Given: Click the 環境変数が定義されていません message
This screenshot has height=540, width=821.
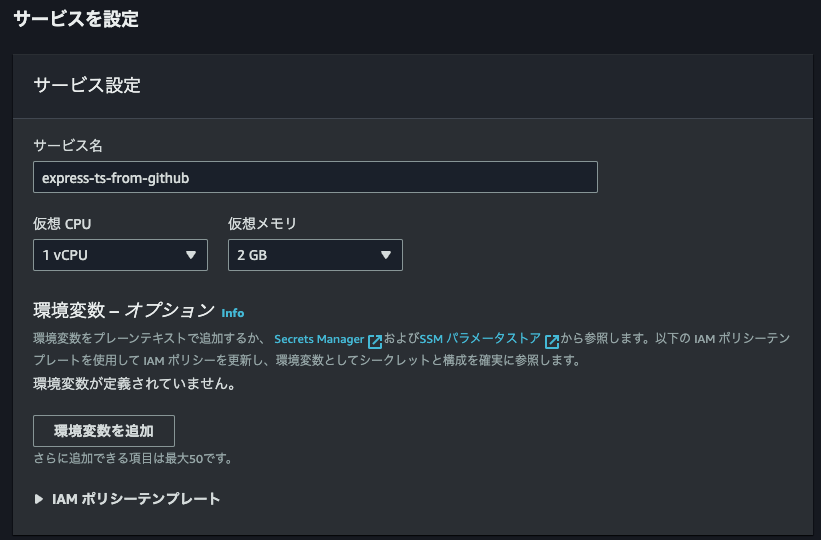Looking at the screenshot, I should 134,383.
